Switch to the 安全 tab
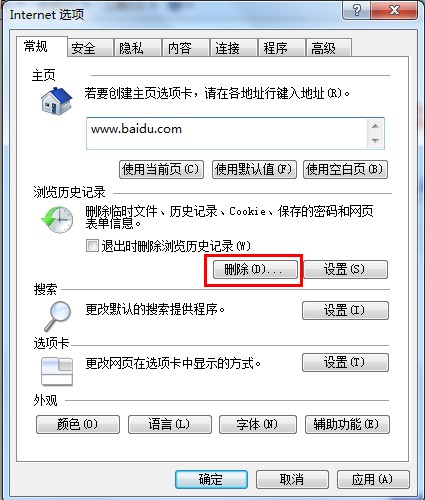This screenshot has height=500, width=425. click(89, 48)
